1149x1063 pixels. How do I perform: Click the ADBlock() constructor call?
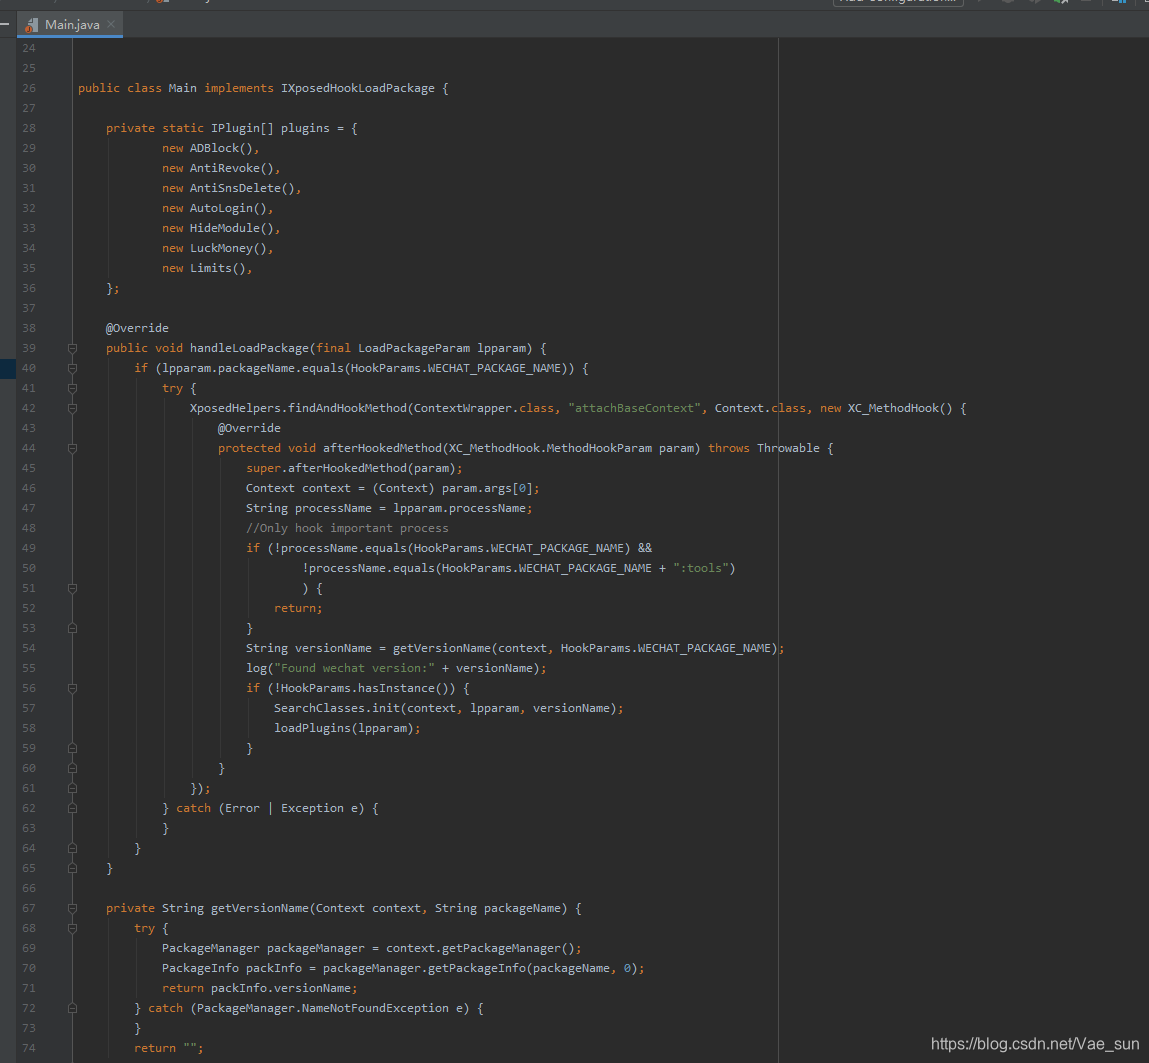coord(221,148)
